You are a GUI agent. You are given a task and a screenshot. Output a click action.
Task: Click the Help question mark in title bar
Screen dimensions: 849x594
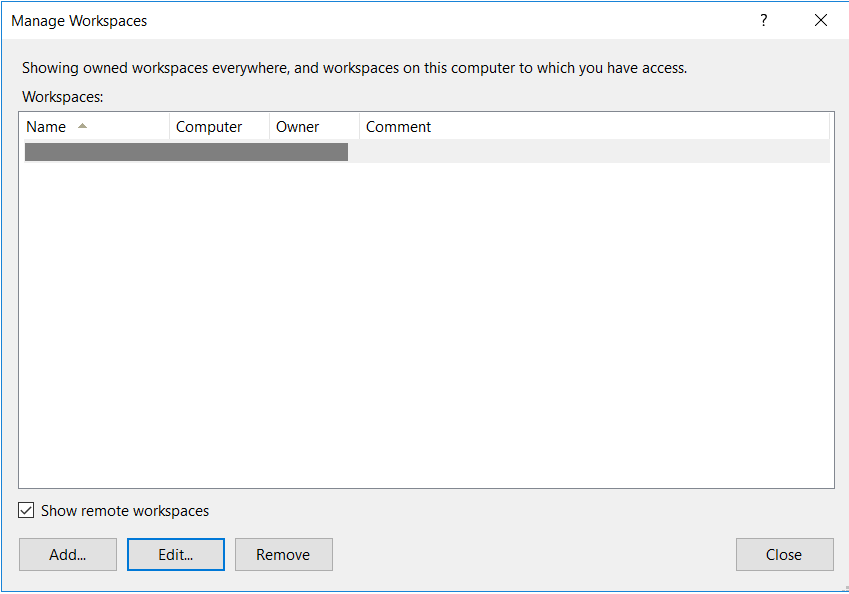(x=764, y=20)
